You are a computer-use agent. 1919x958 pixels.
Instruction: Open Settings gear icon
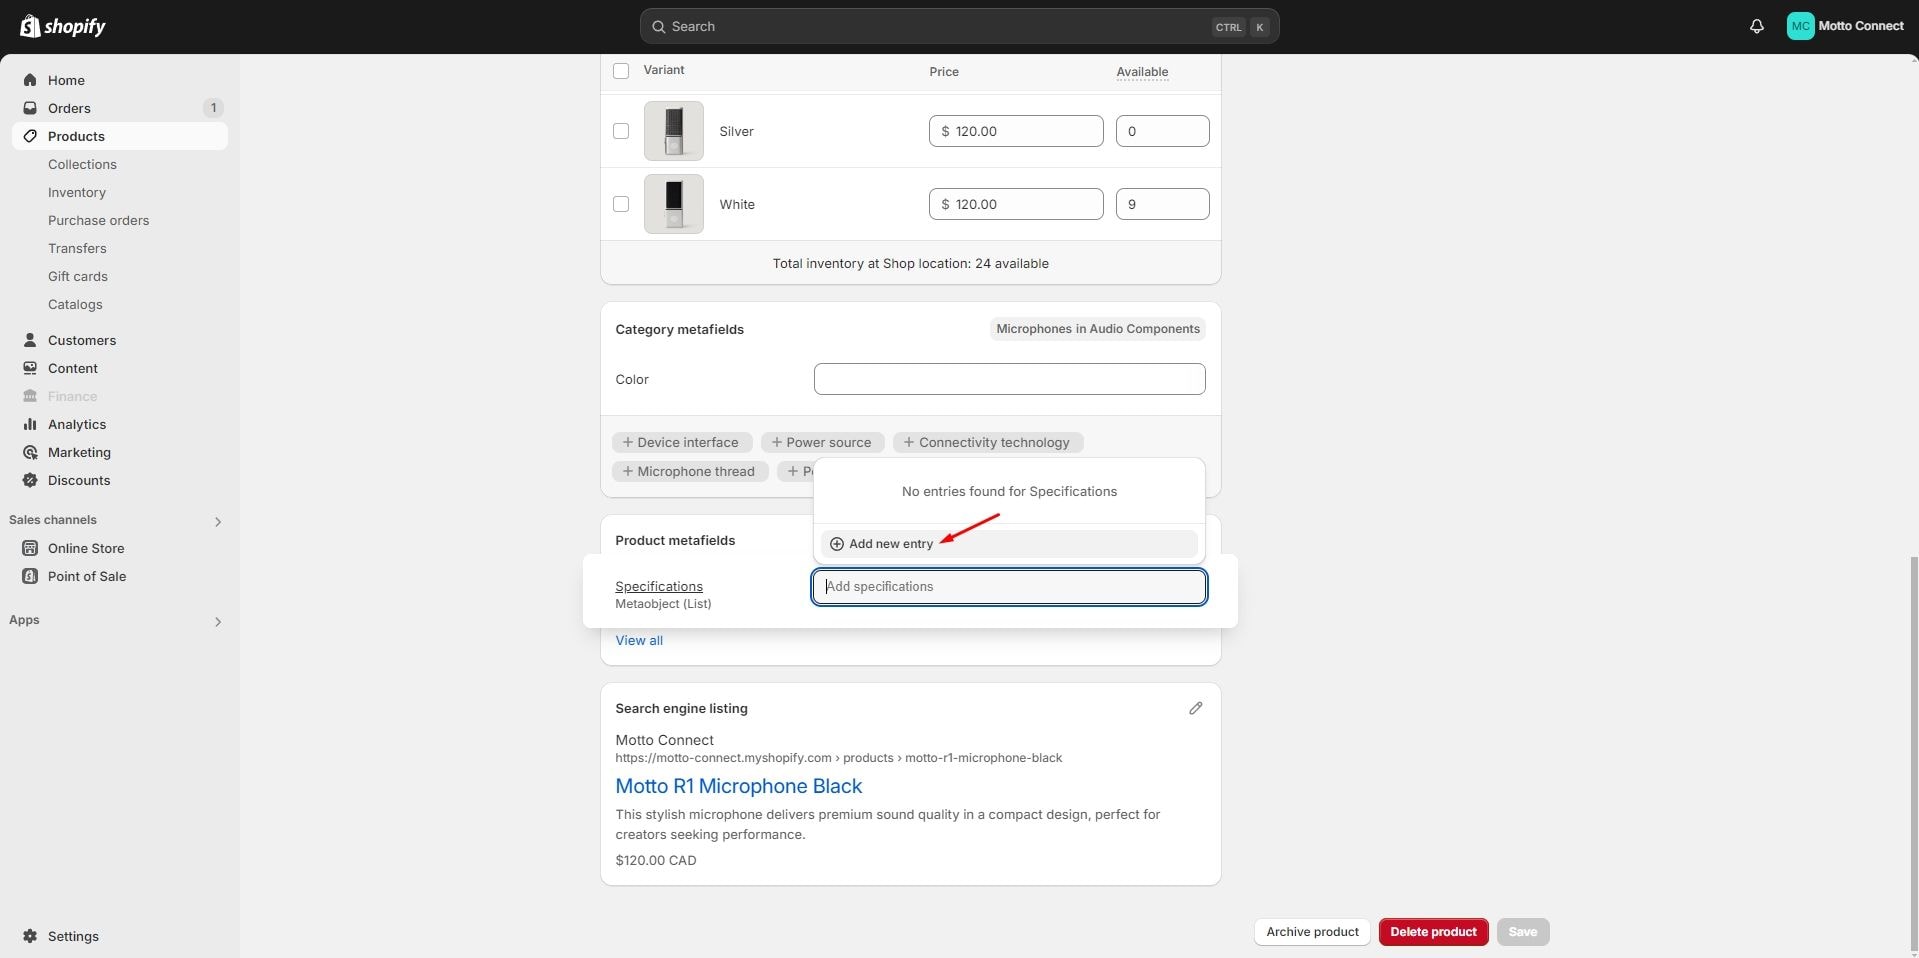tap(30, 936)
